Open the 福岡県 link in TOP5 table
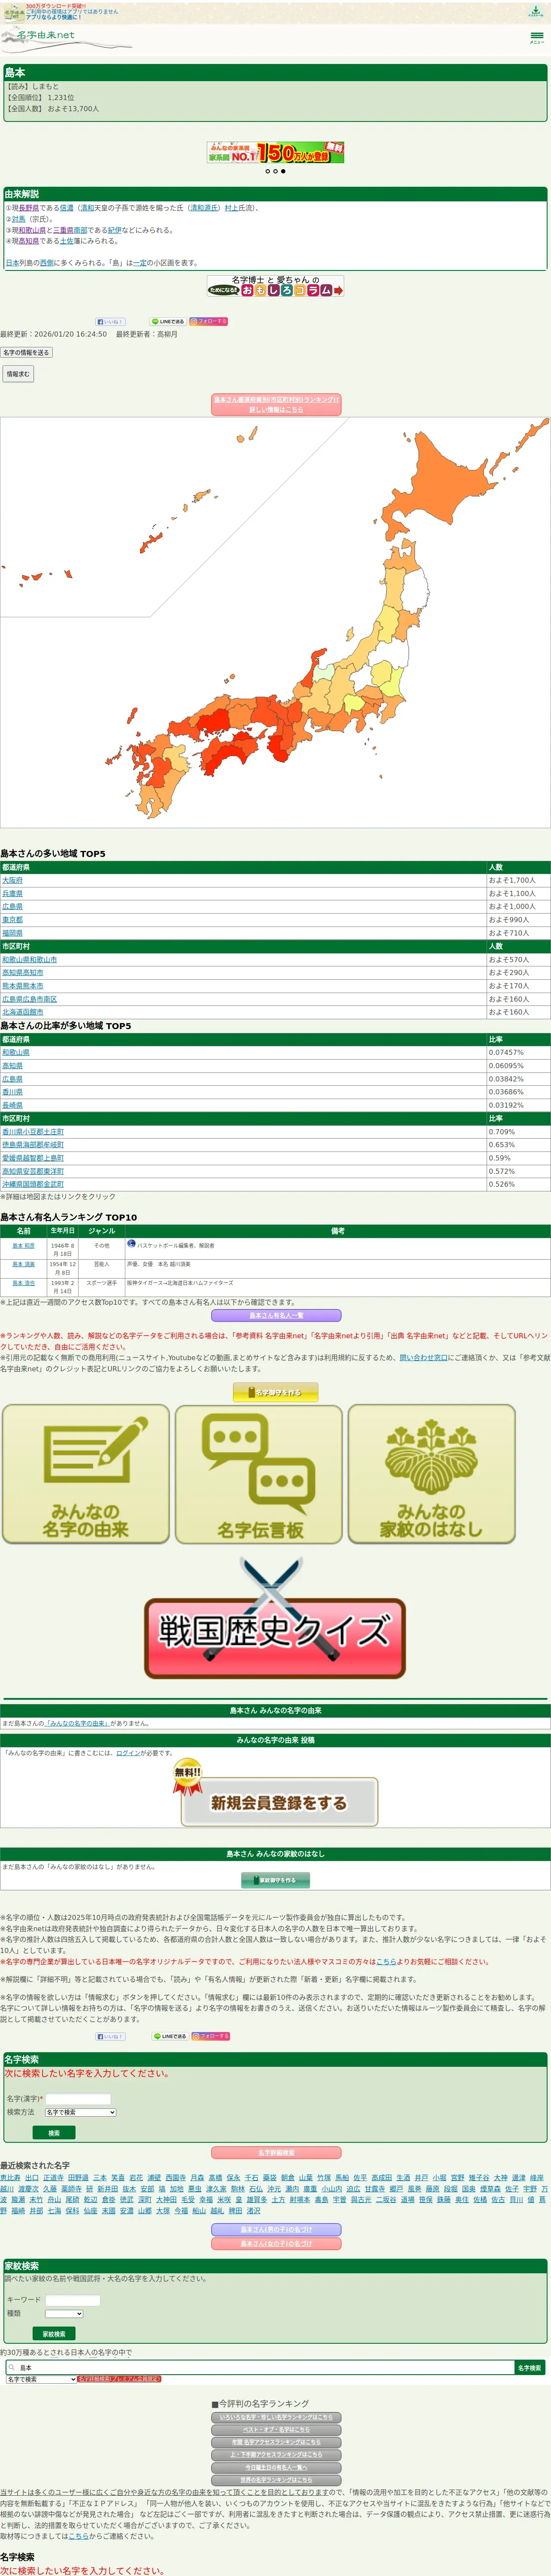The width and height of the screenshot is (551, 2576). click(x=12, y=932)
